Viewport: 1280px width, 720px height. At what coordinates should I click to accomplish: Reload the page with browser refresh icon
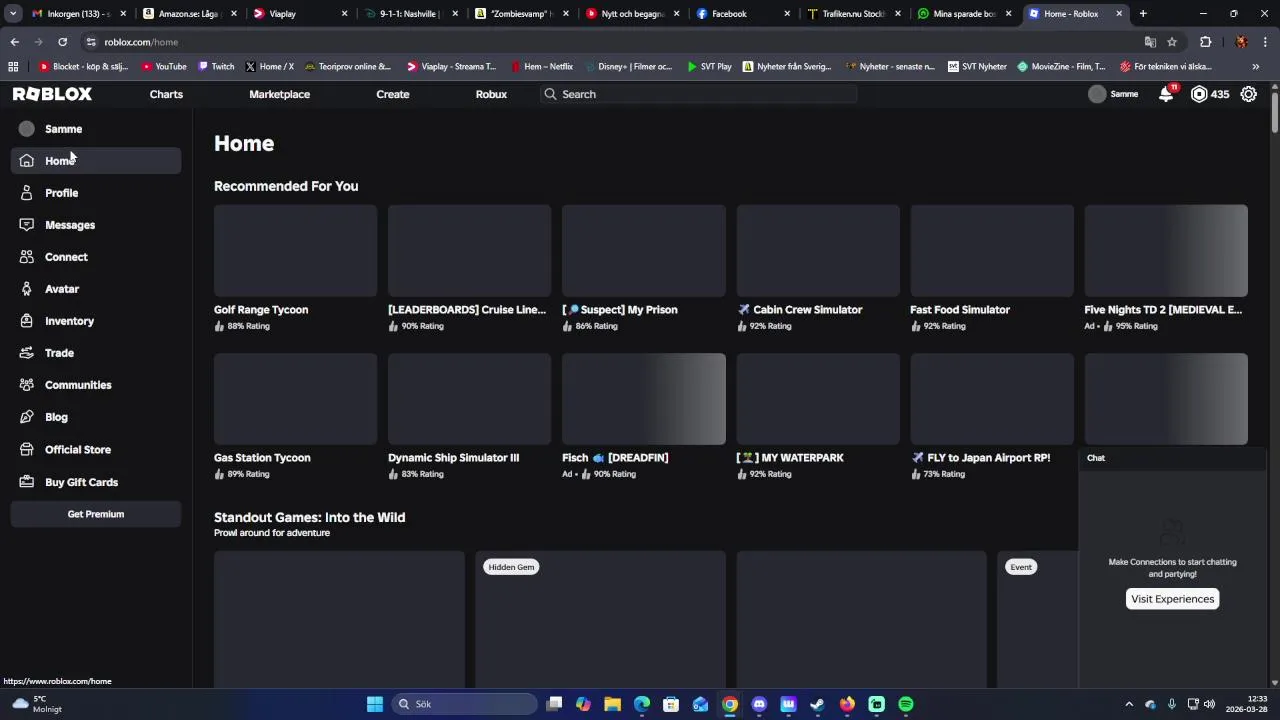[62, 42]
